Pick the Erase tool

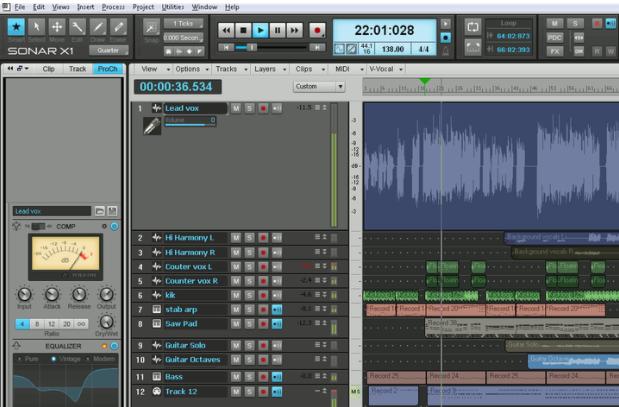pos(119,29)
